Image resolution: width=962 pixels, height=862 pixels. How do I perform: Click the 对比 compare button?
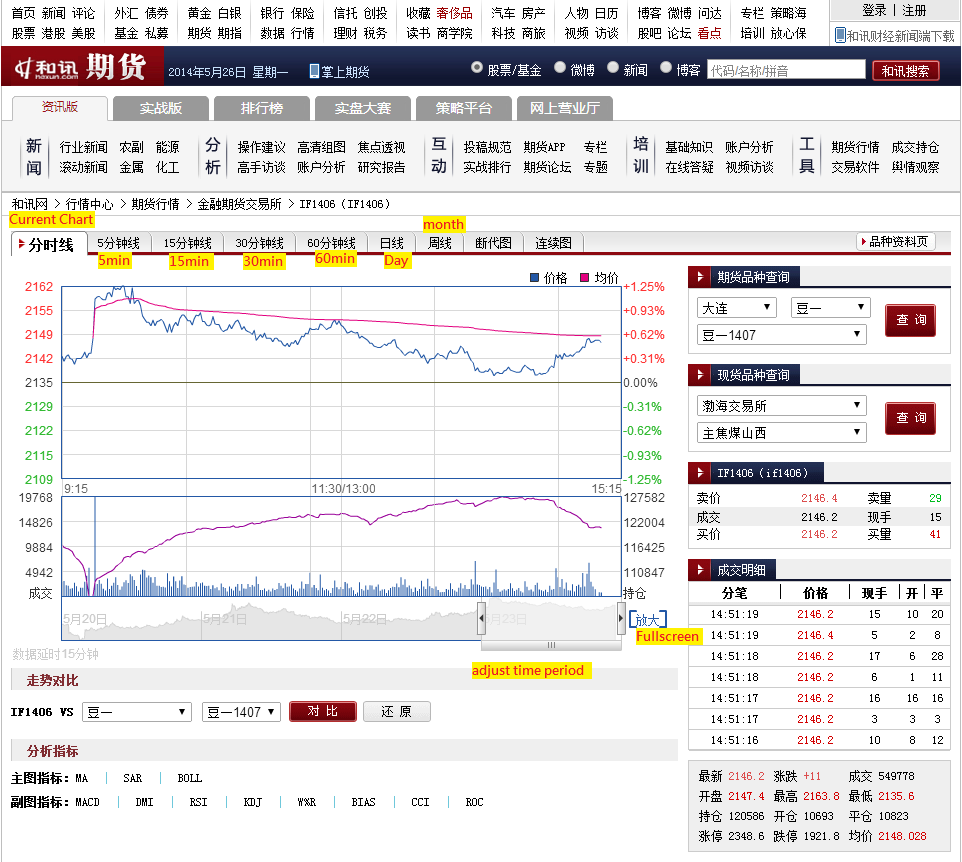tap(323, 711)
